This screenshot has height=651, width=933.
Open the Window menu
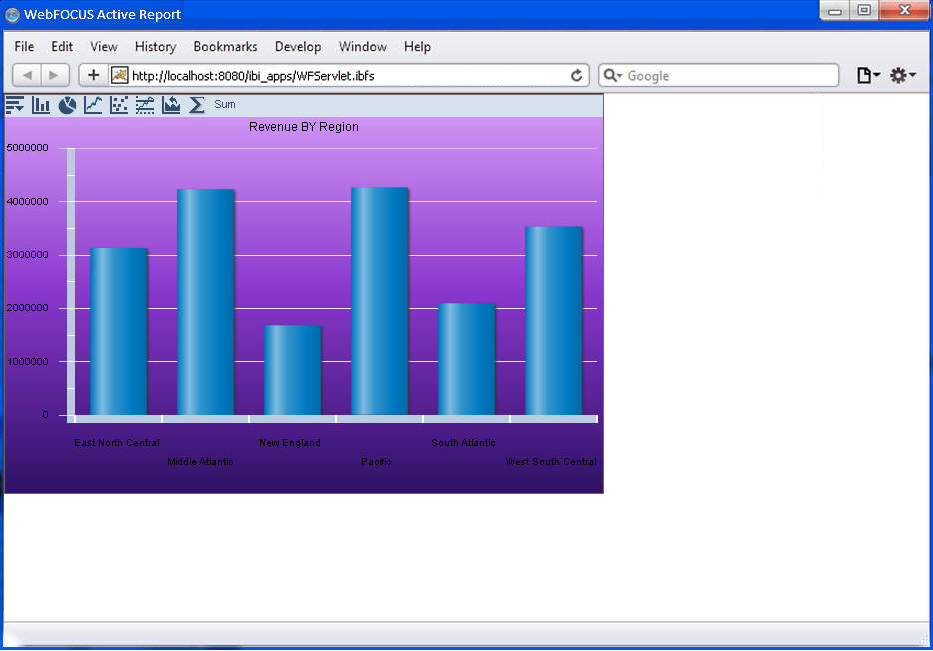click(363, 46)
